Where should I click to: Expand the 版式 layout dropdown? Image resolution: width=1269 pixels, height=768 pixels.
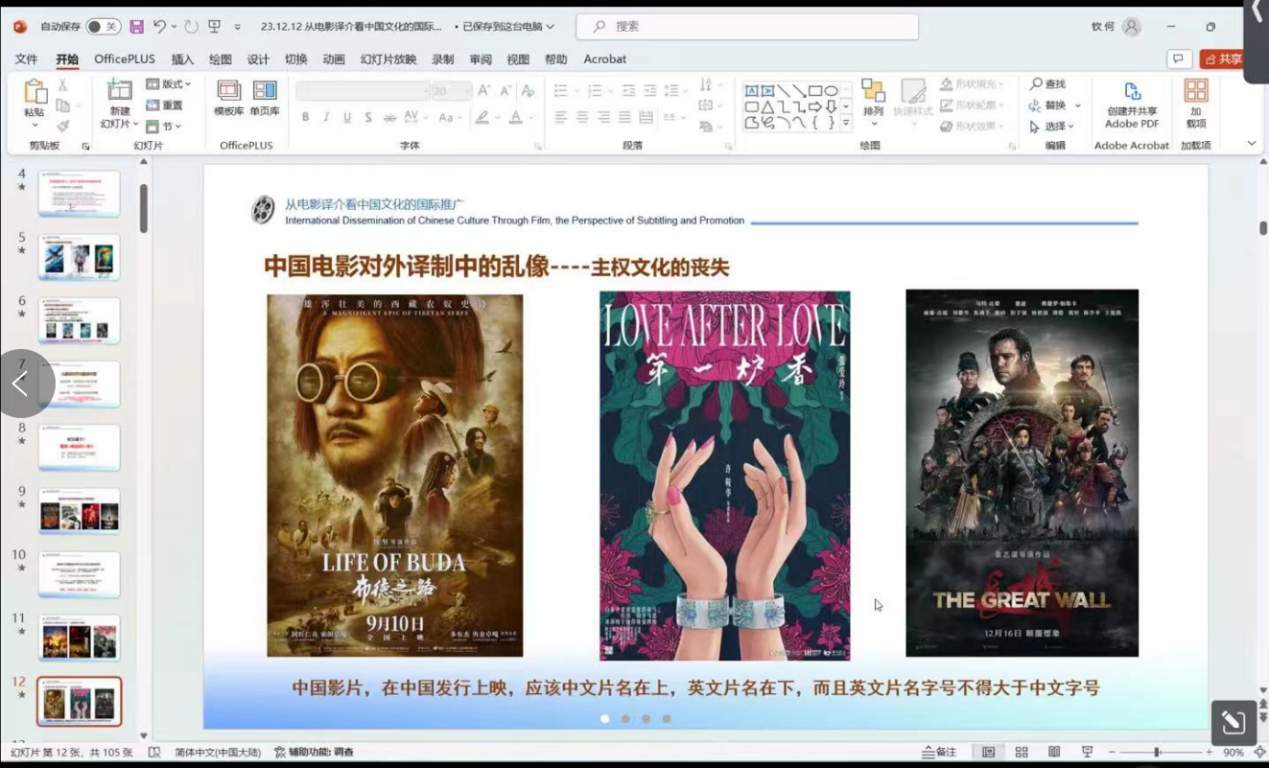168,84
